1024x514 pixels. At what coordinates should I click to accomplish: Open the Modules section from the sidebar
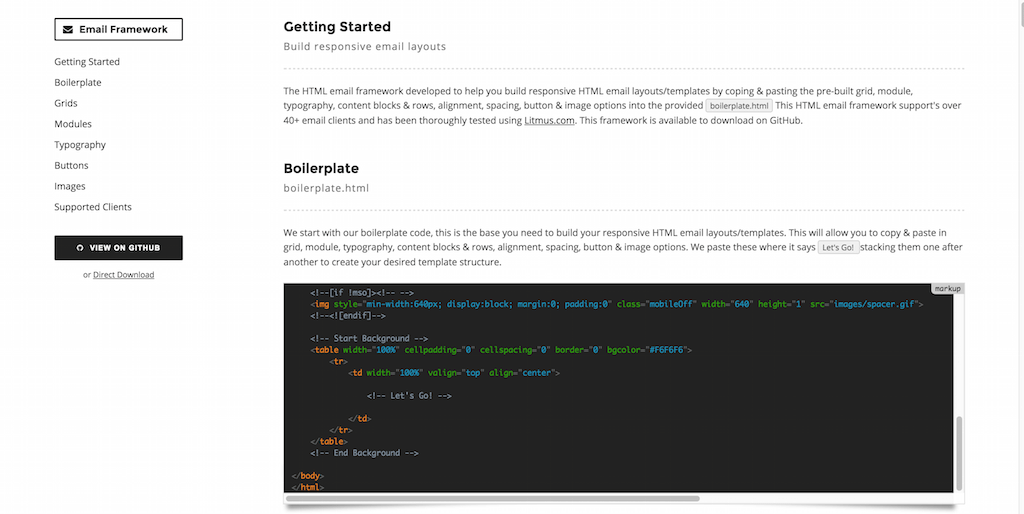73,124
